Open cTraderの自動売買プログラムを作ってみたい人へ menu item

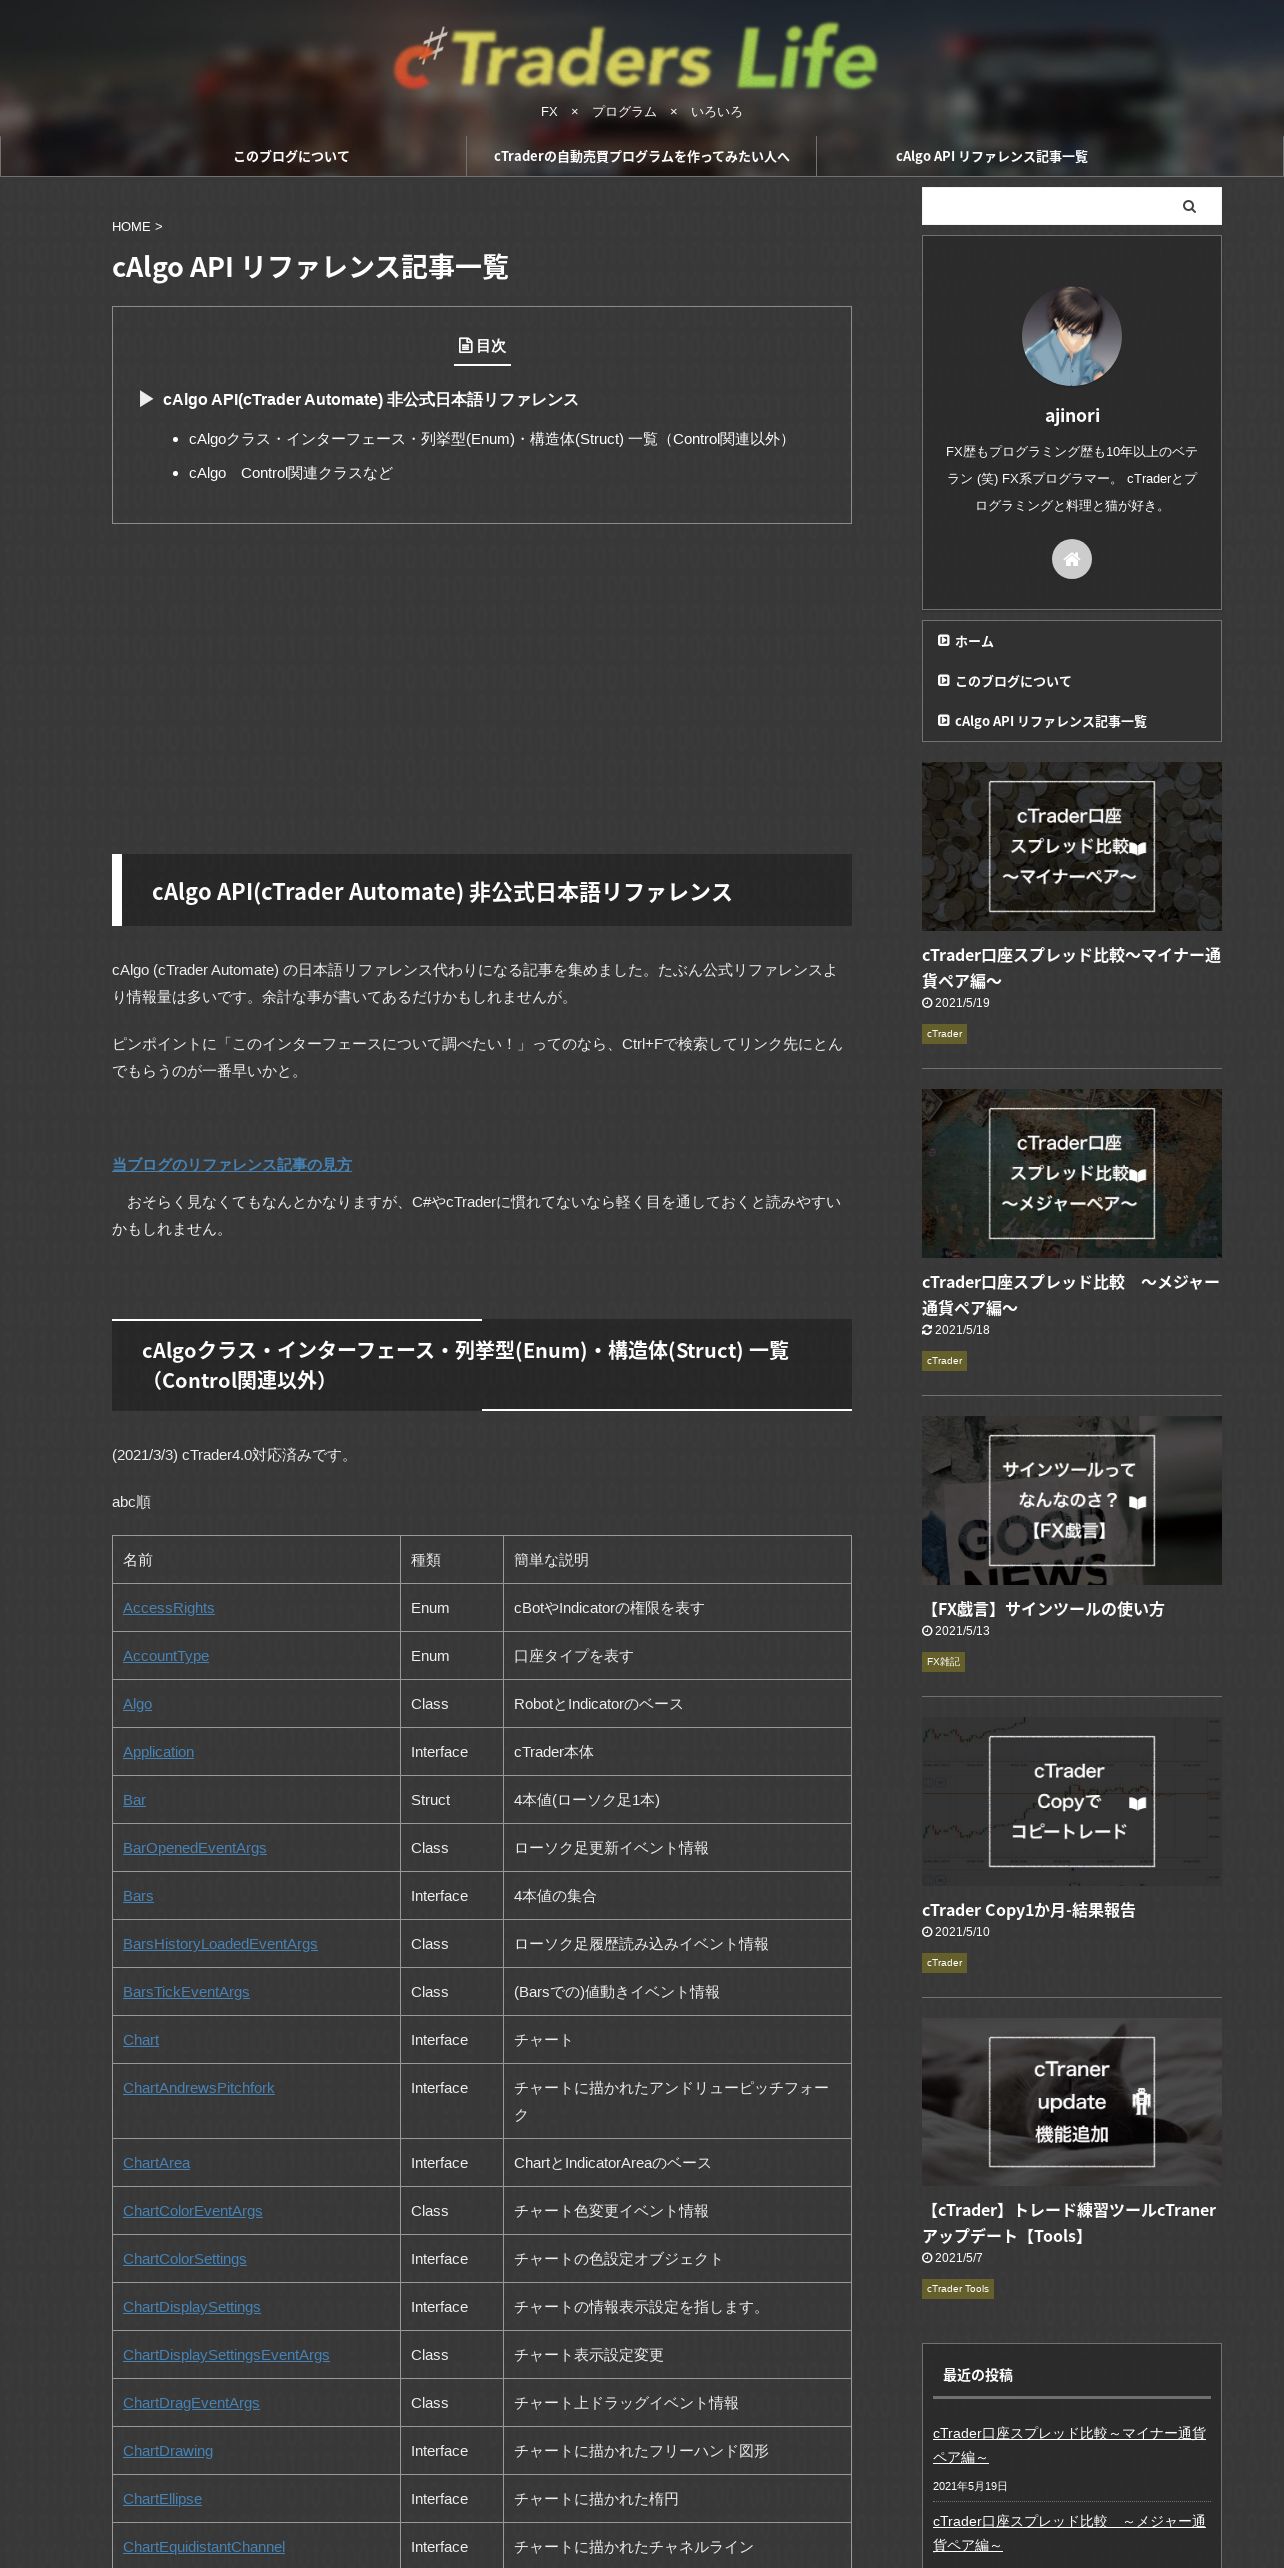641,156
